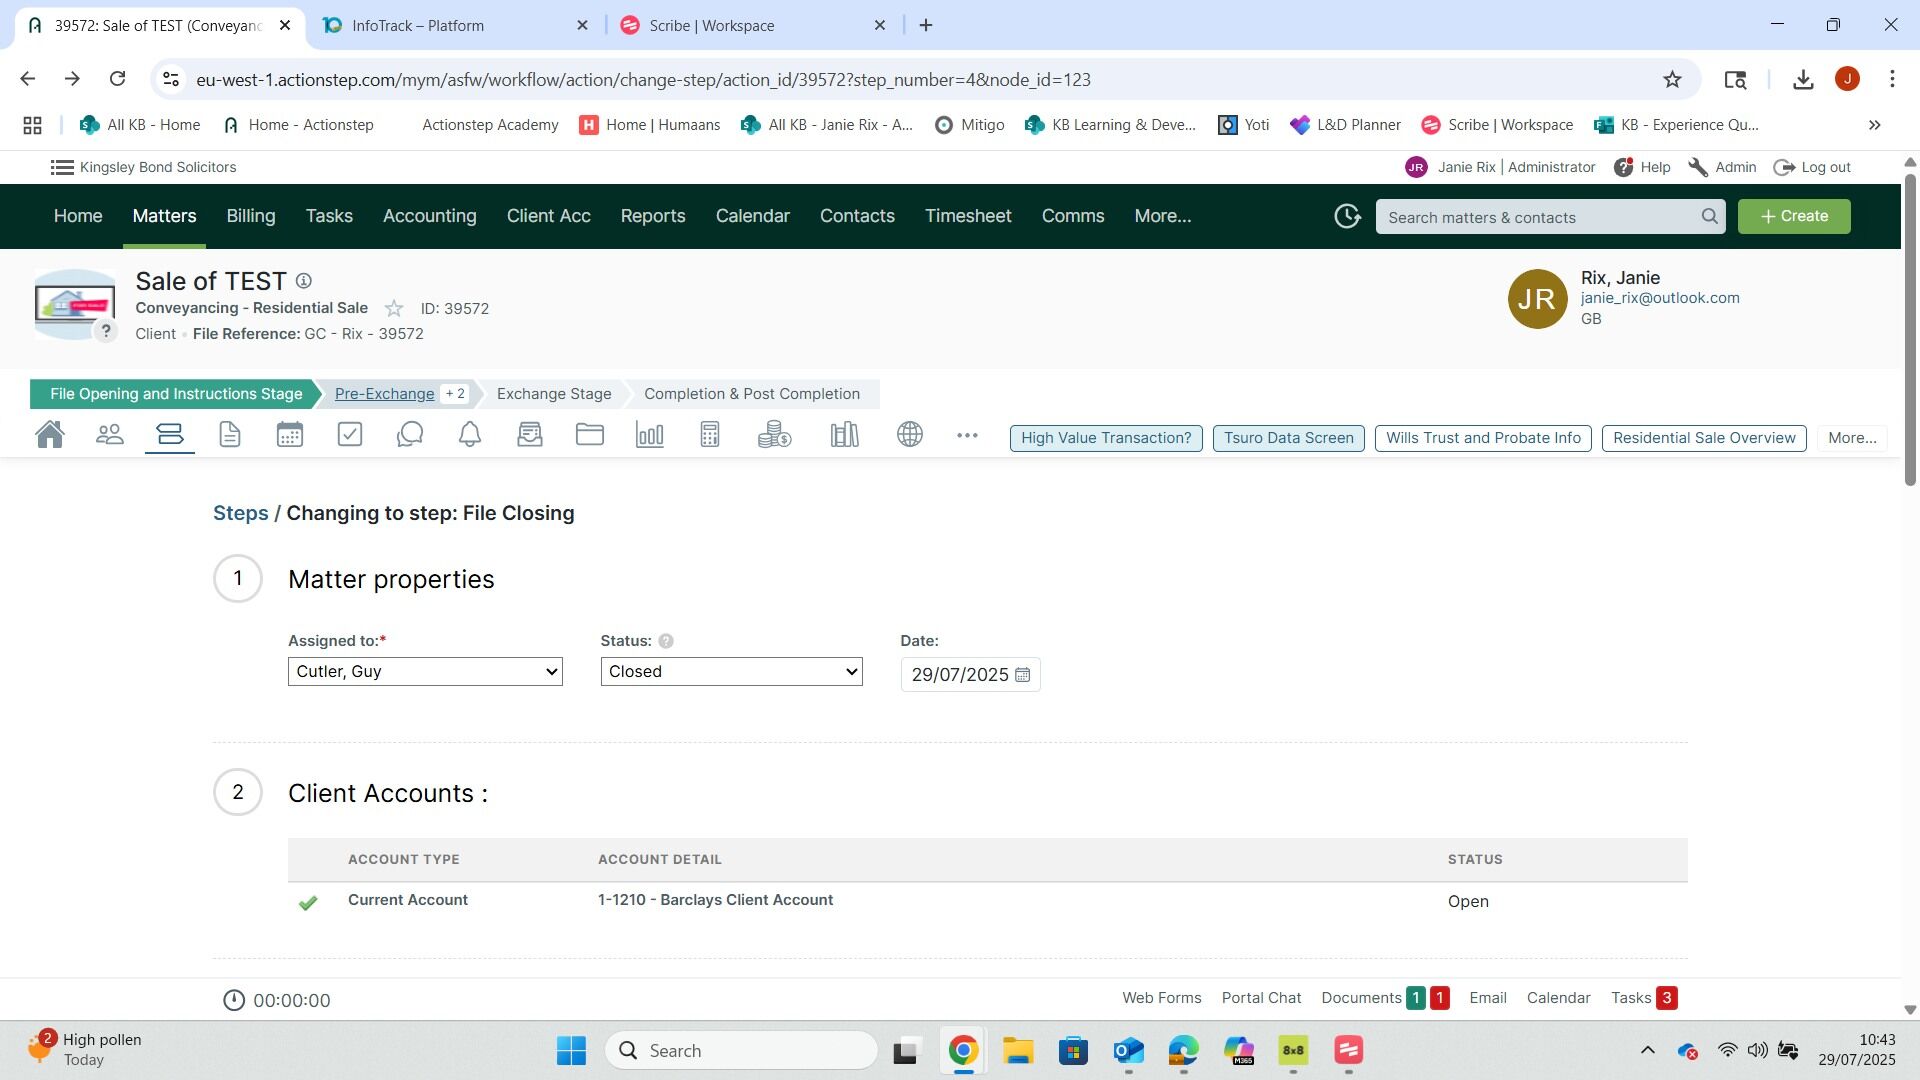1920x1080 pixels.
Task: Click the Search matters & contacts field
Action: pyautogui.click(x=1540, y=217)
